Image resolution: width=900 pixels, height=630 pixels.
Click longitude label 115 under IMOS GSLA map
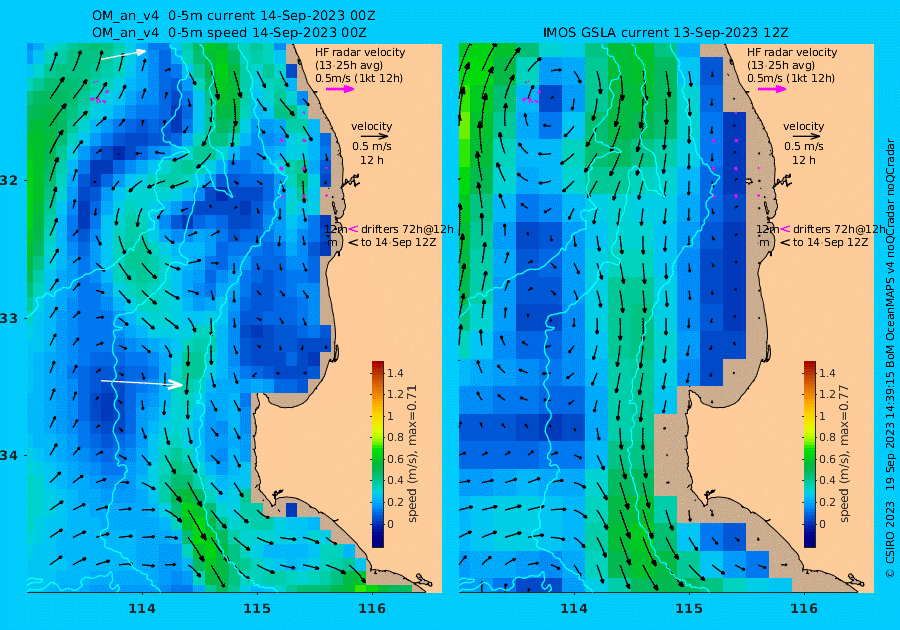tap(689, 609)
